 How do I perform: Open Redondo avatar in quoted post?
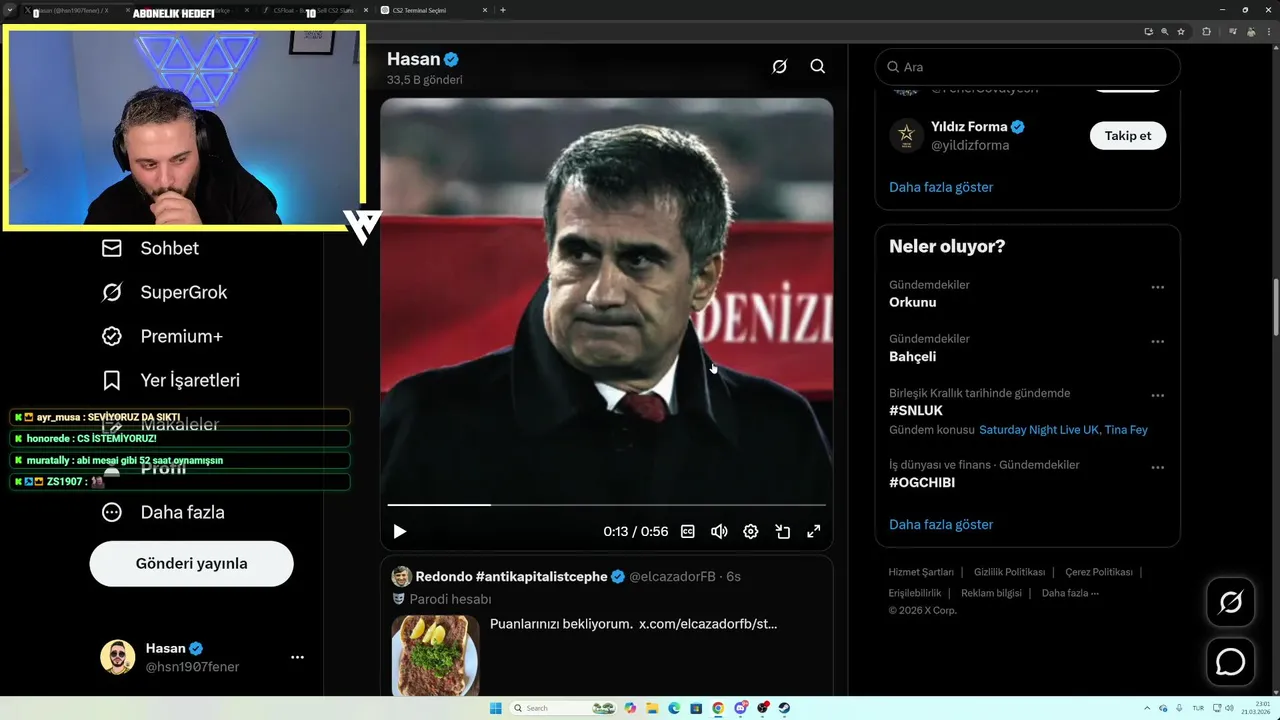click(x=401, y=577)
